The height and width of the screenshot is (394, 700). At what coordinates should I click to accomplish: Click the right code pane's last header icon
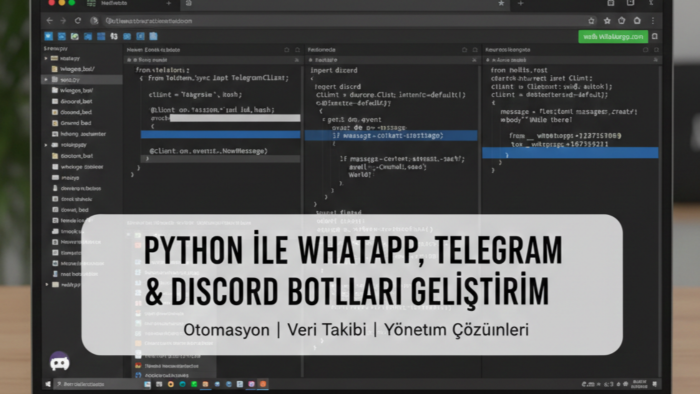656,50
